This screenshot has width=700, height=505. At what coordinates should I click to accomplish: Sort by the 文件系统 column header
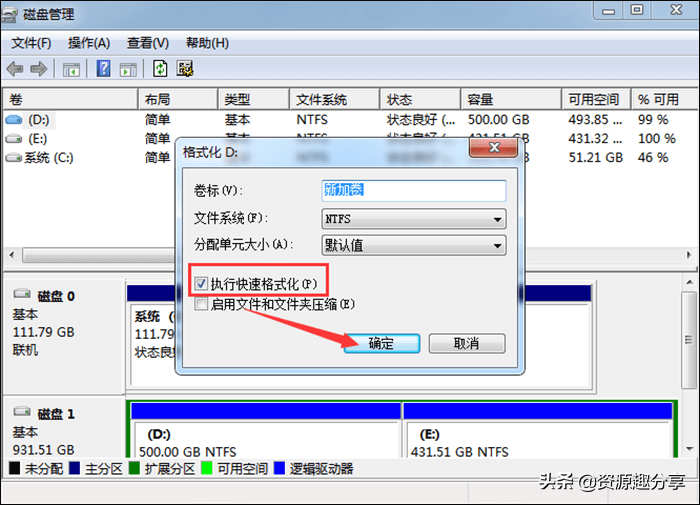point(334,99)
